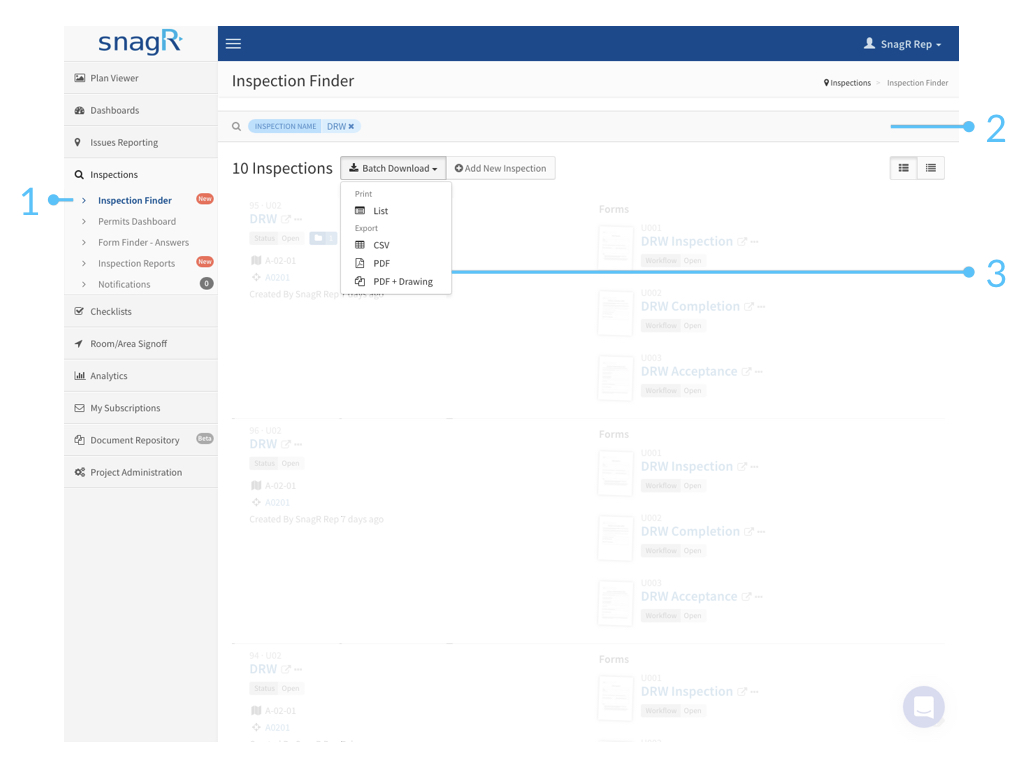Screen dimensions: 1024x768
Task: Click the Inspections magnifier icon
Action: [79, 174]
